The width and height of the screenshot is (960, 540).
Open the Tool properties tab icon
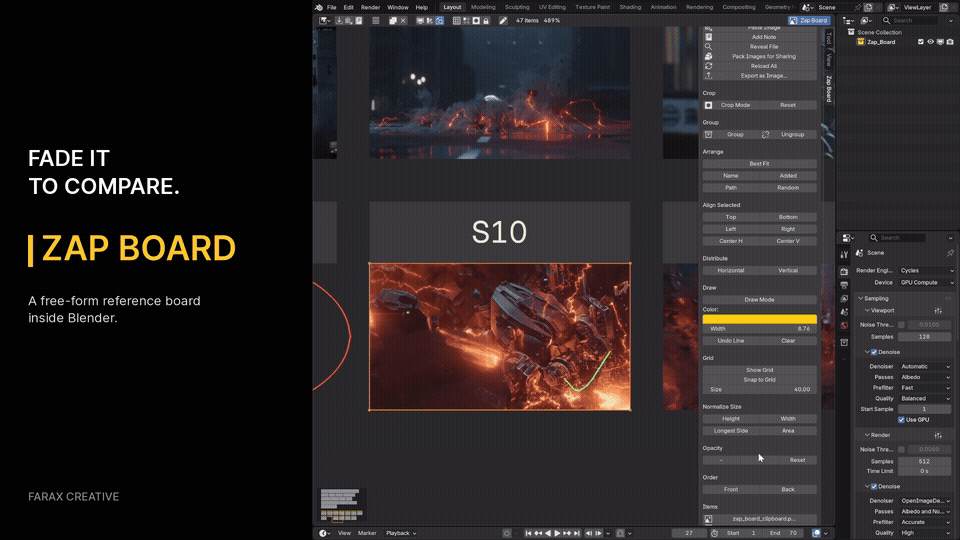pos(844,255)
